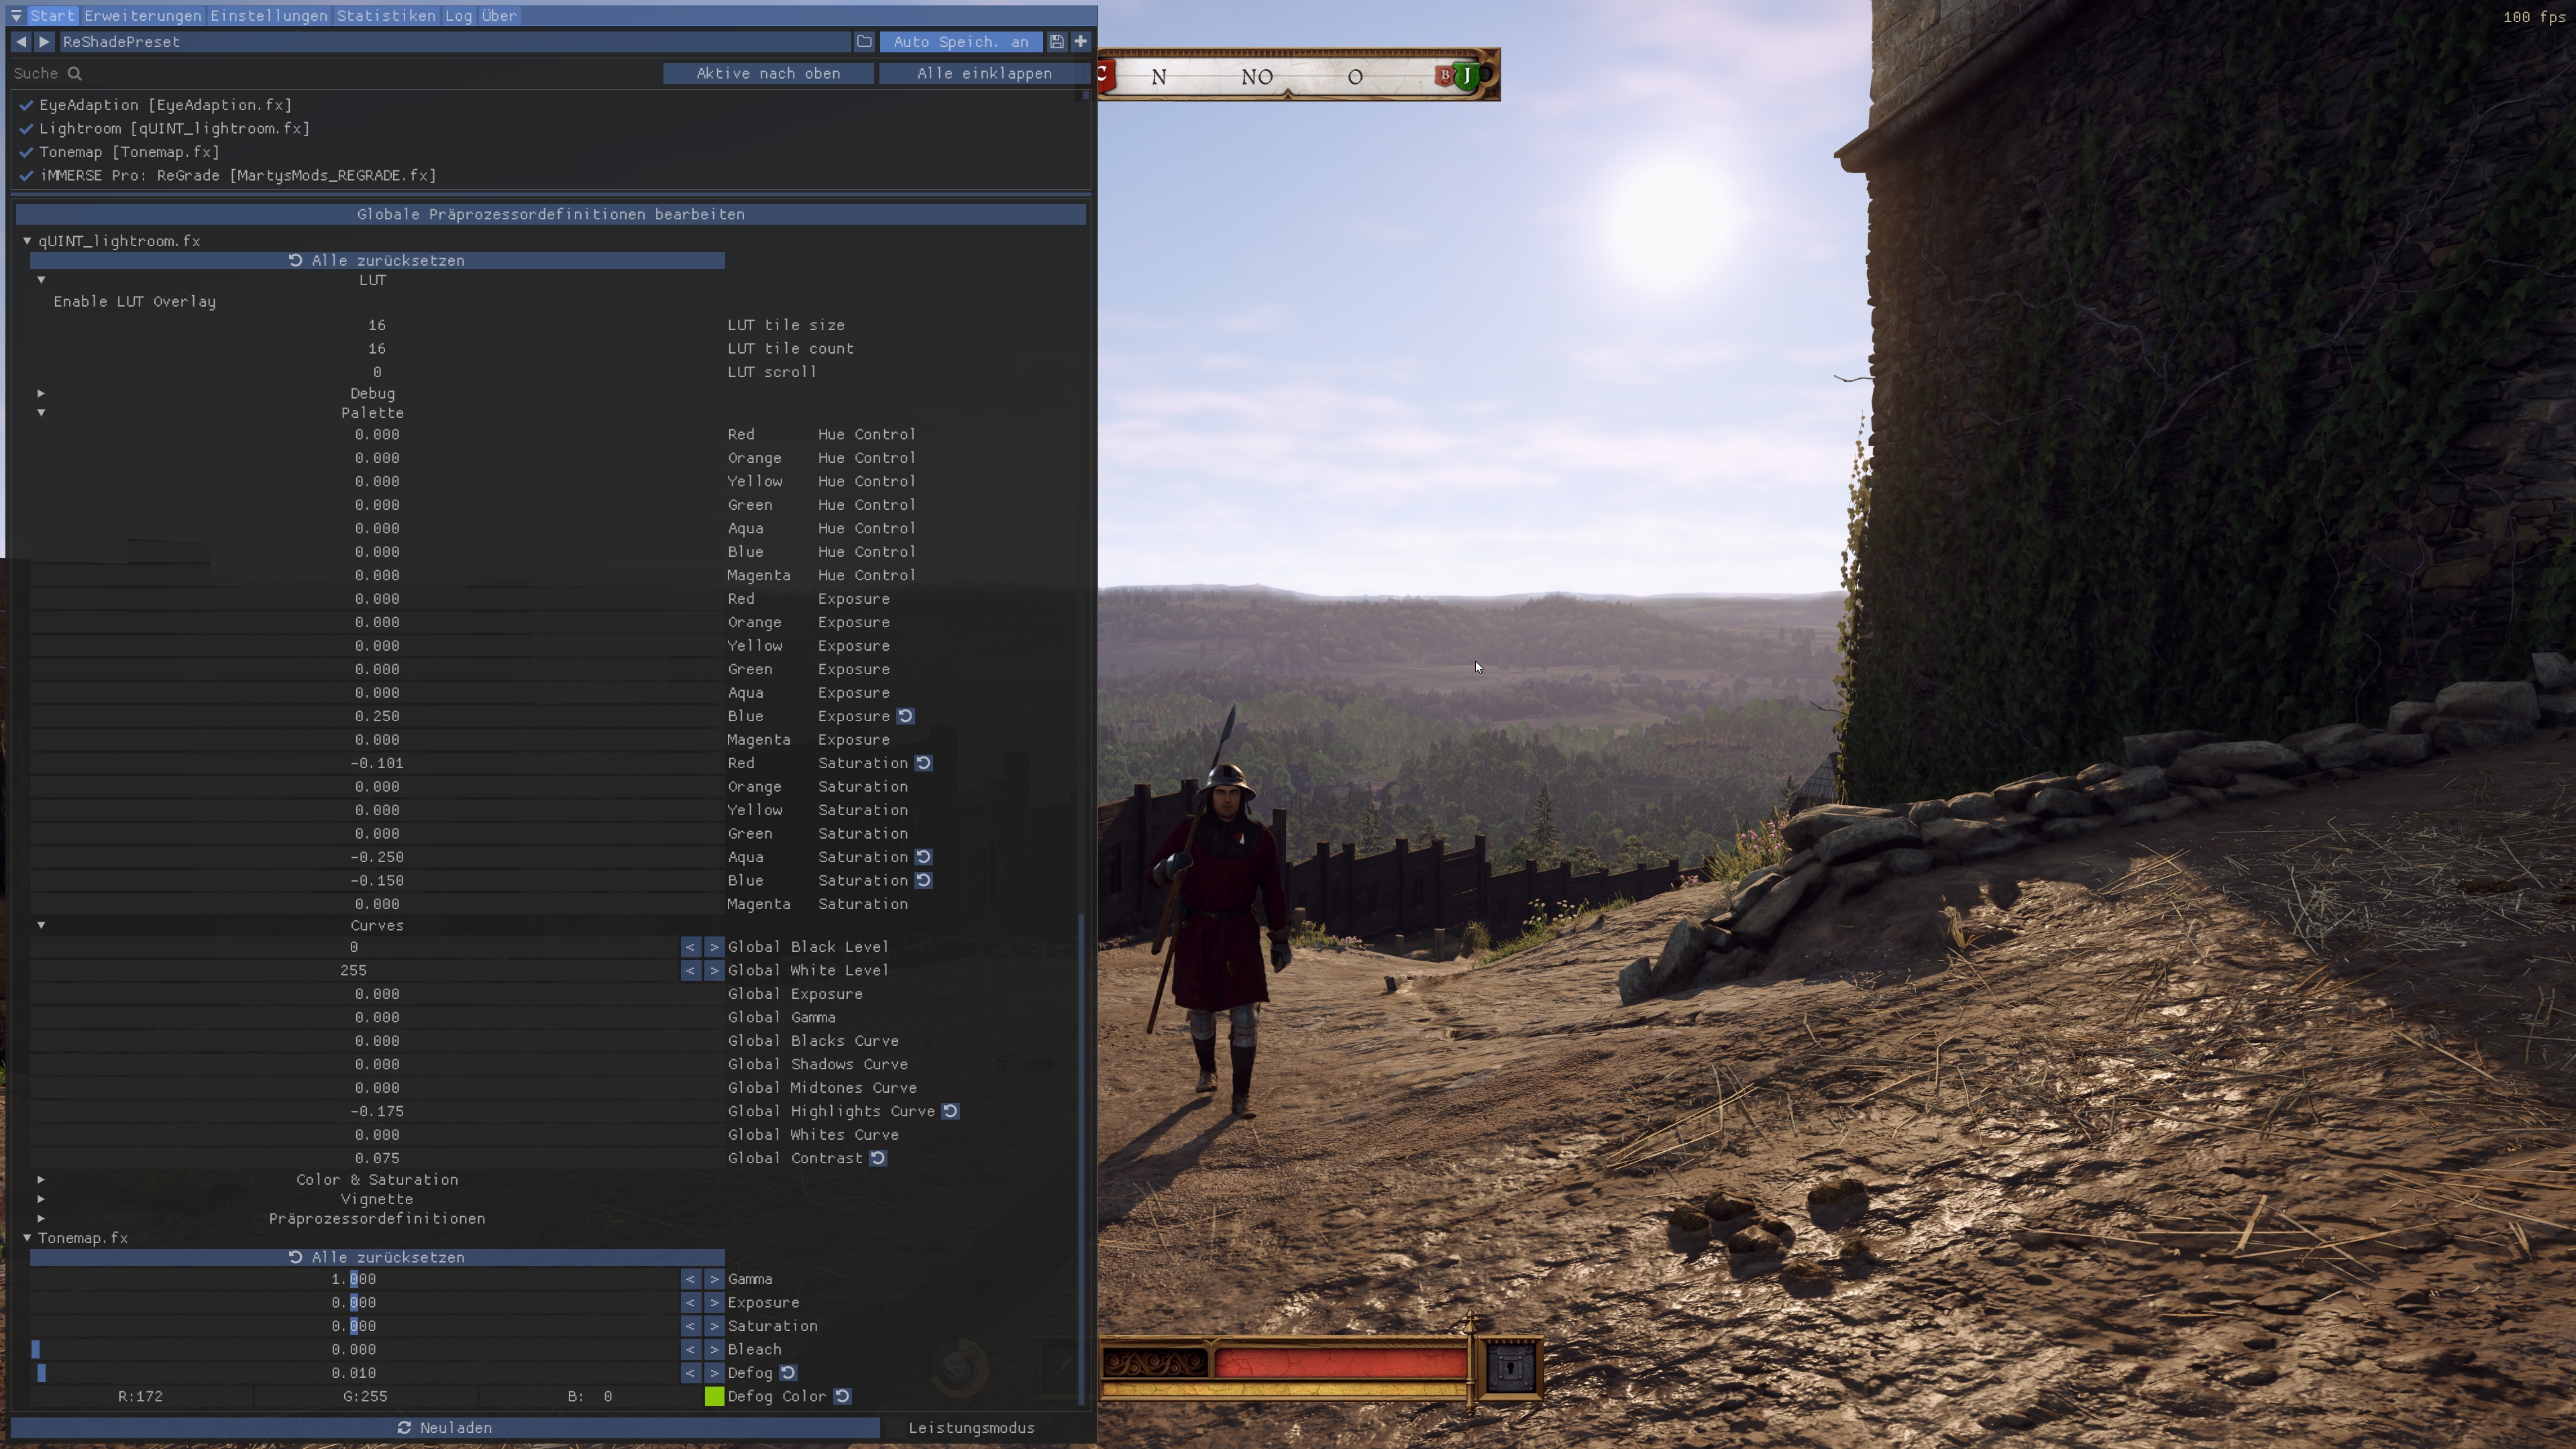
Task: Click the previous preset arrow icon
Action: tap(21, 41)
